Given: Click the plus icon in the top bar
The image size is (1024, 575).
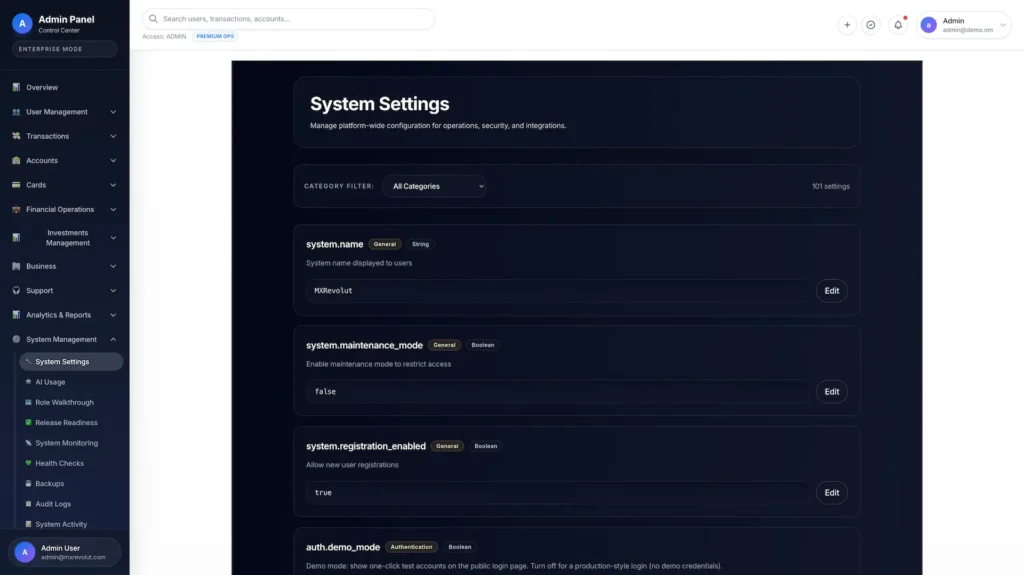Looking at the screenshot, I should pyautogui.click(x=847, y=25).
